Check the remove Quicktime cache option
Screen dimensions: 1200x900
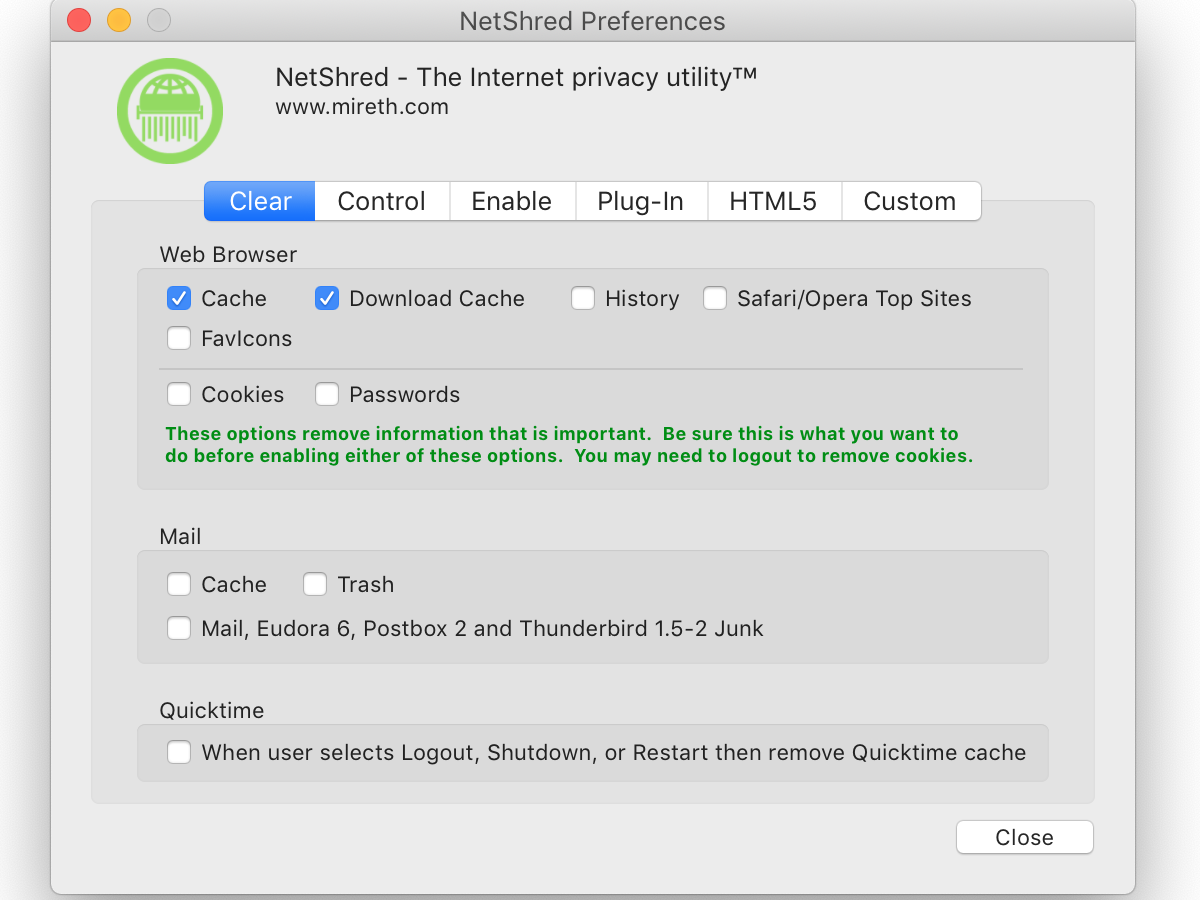[179, 752]
